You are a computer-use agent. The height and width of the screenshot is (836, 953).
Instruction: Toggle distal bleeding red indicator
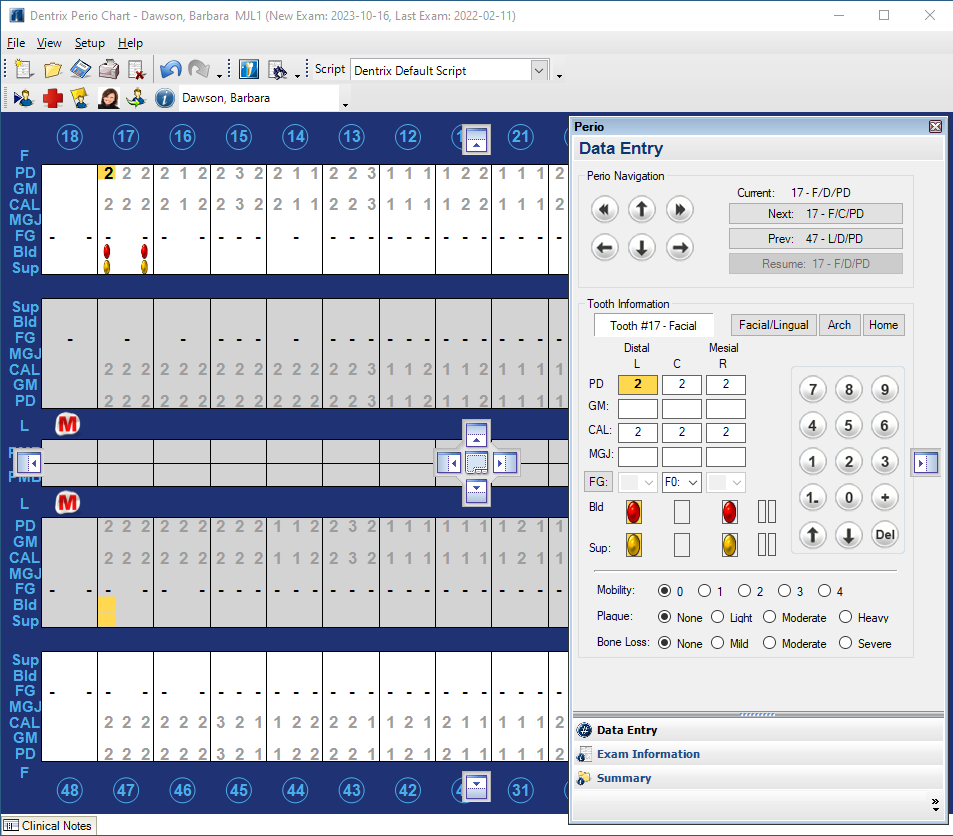633,512
